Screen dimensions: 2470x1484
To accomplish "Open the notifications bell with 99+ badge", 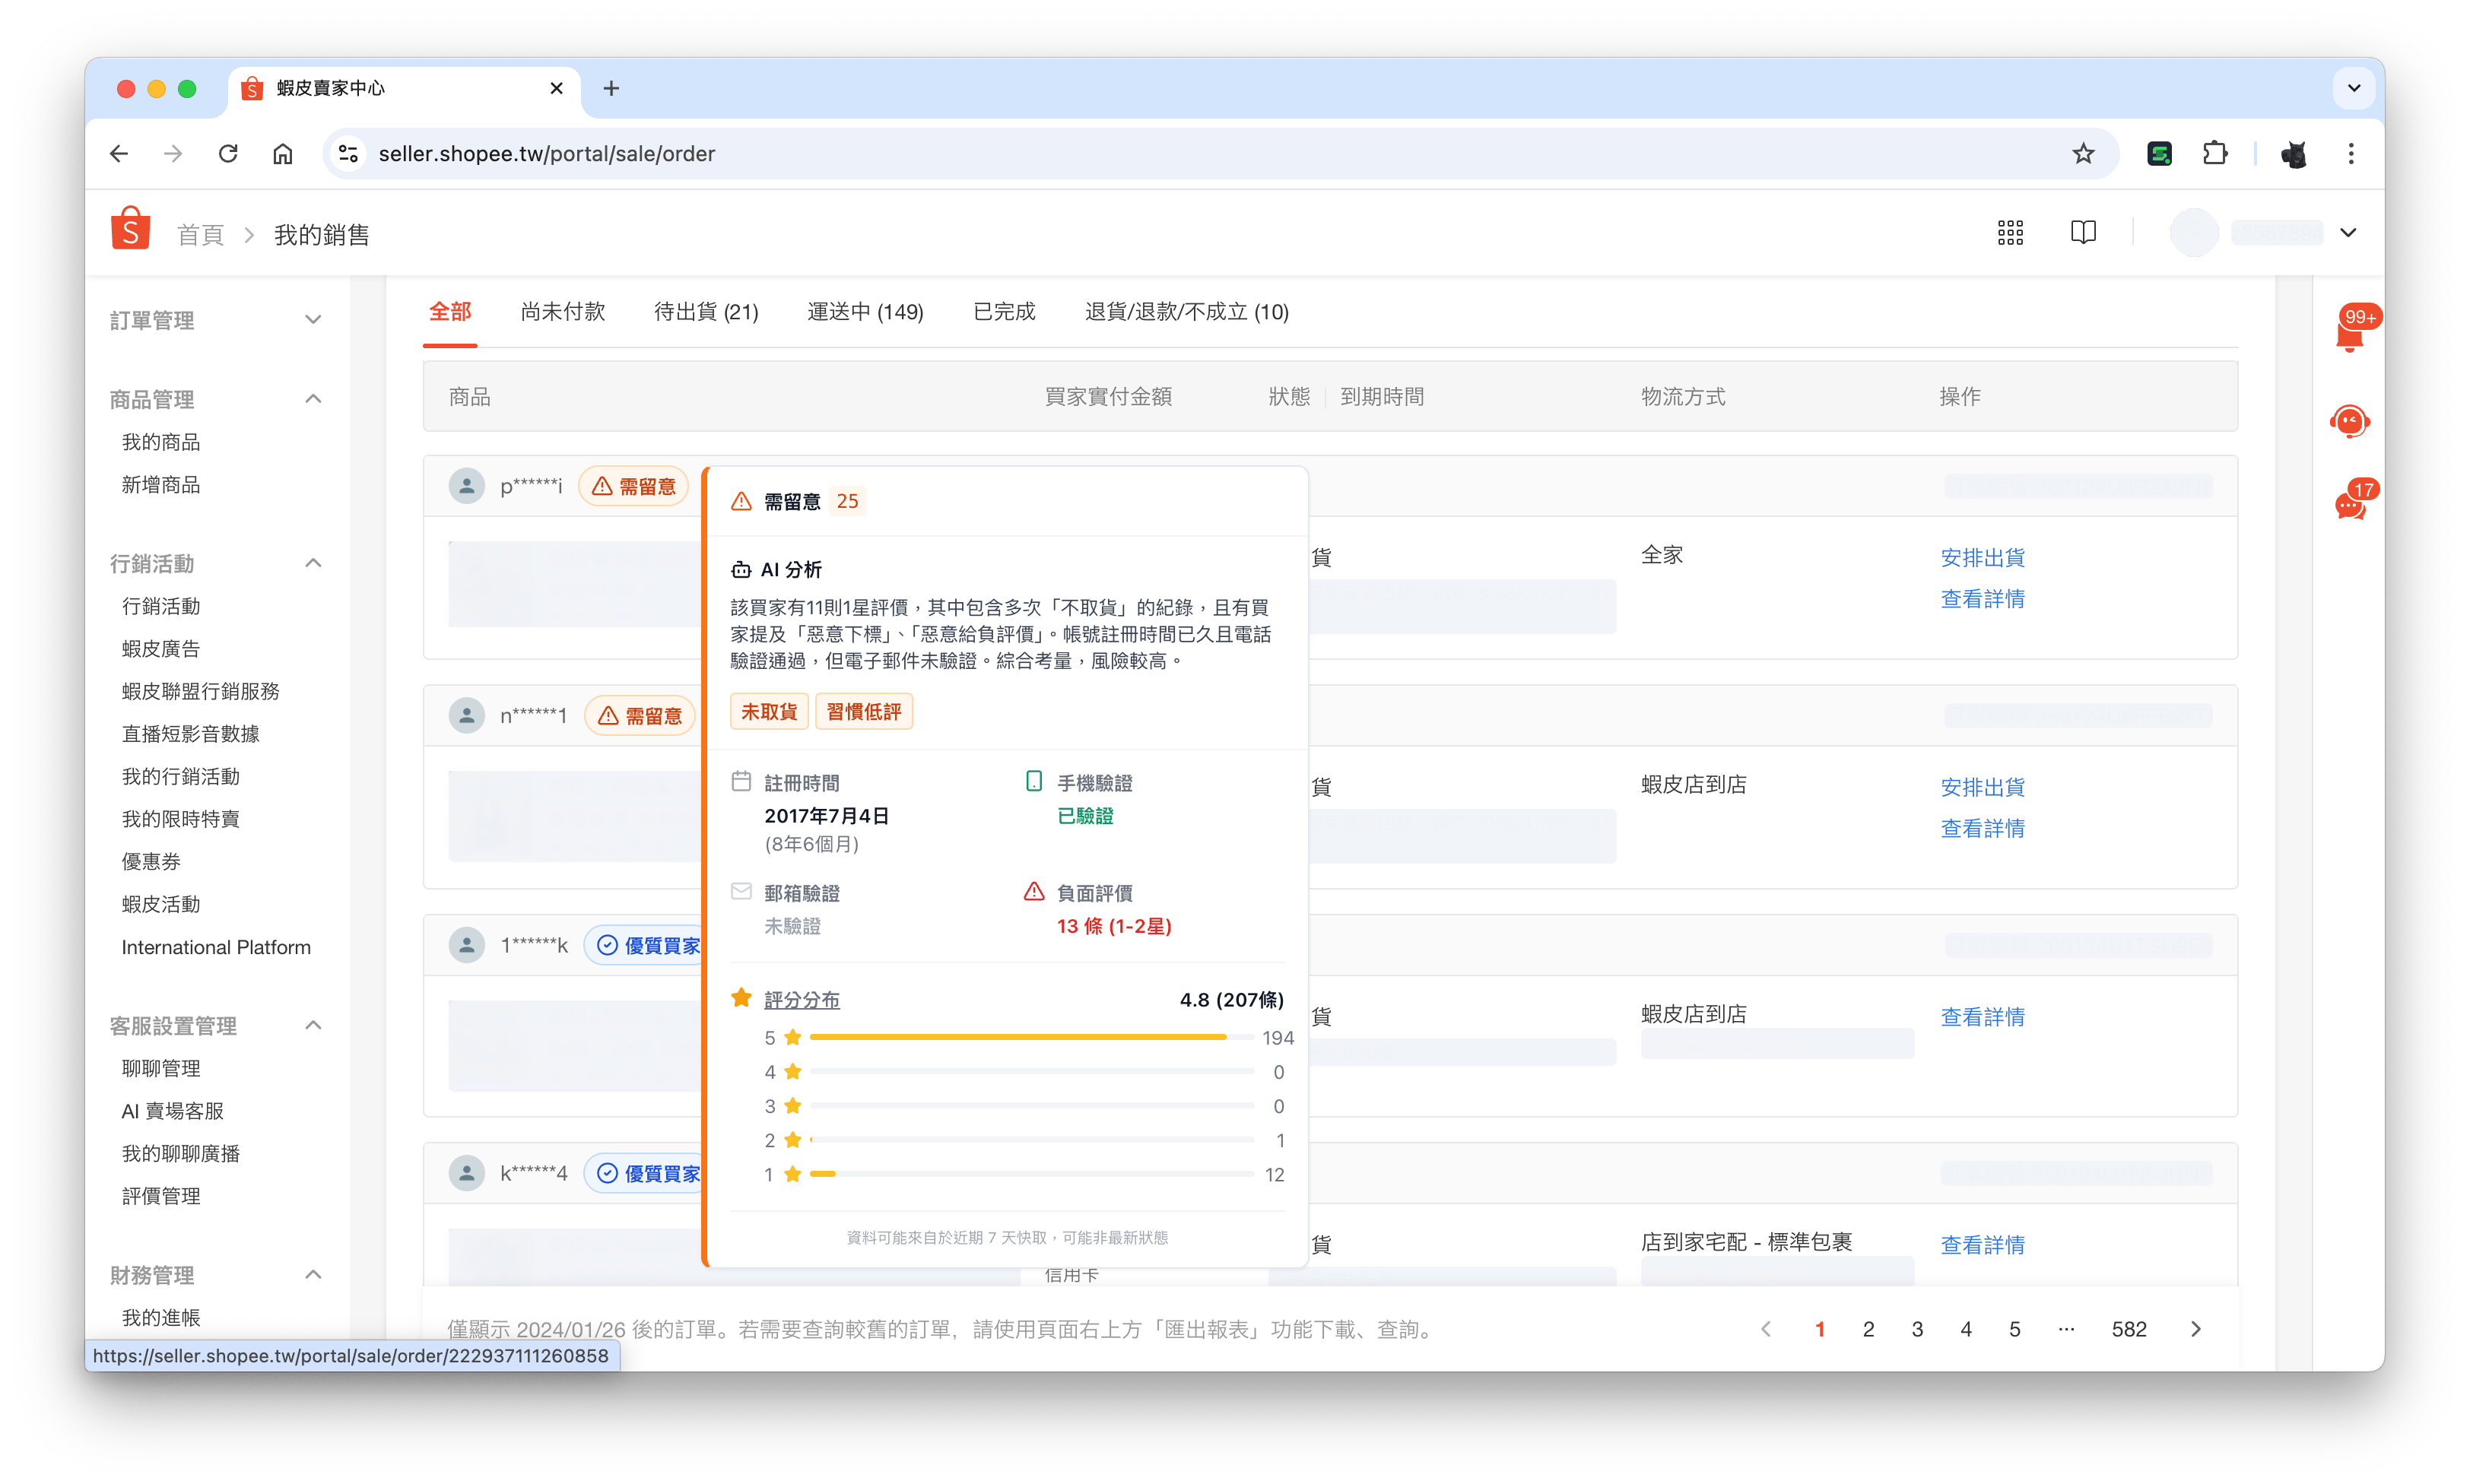I will coord(2350,335).
